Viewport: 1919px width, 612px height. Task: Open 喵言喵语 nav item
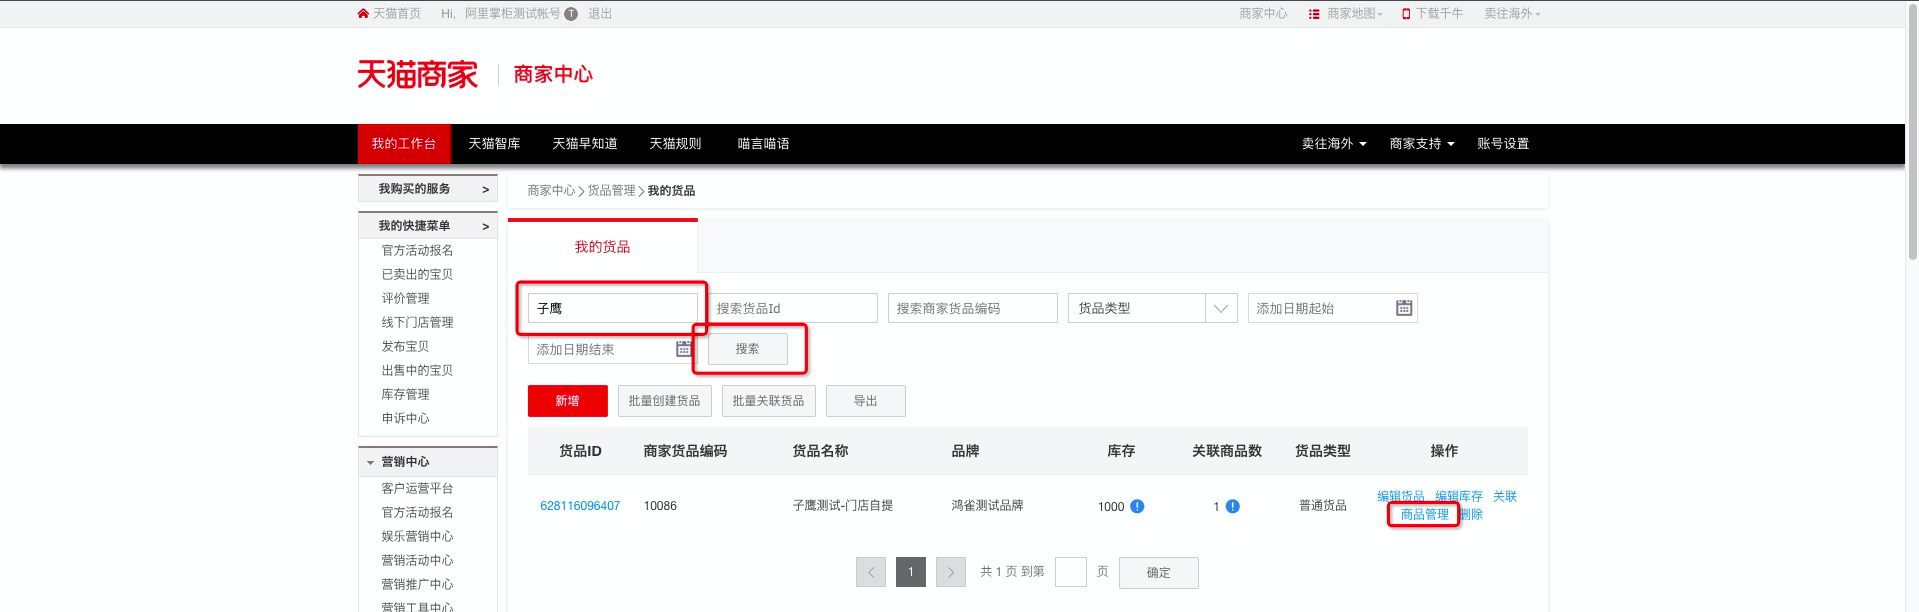[764, 144]
